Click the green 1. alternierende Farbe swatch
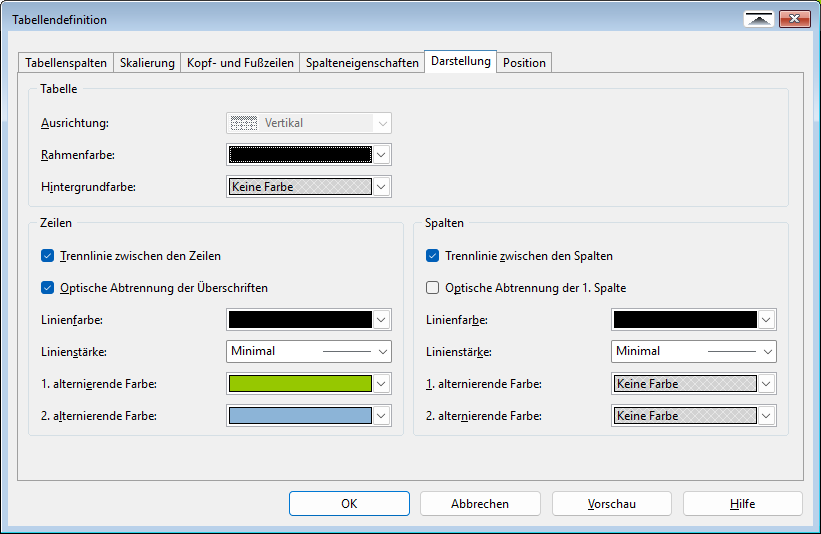This screenshot has width=821, height=534. 300,384
